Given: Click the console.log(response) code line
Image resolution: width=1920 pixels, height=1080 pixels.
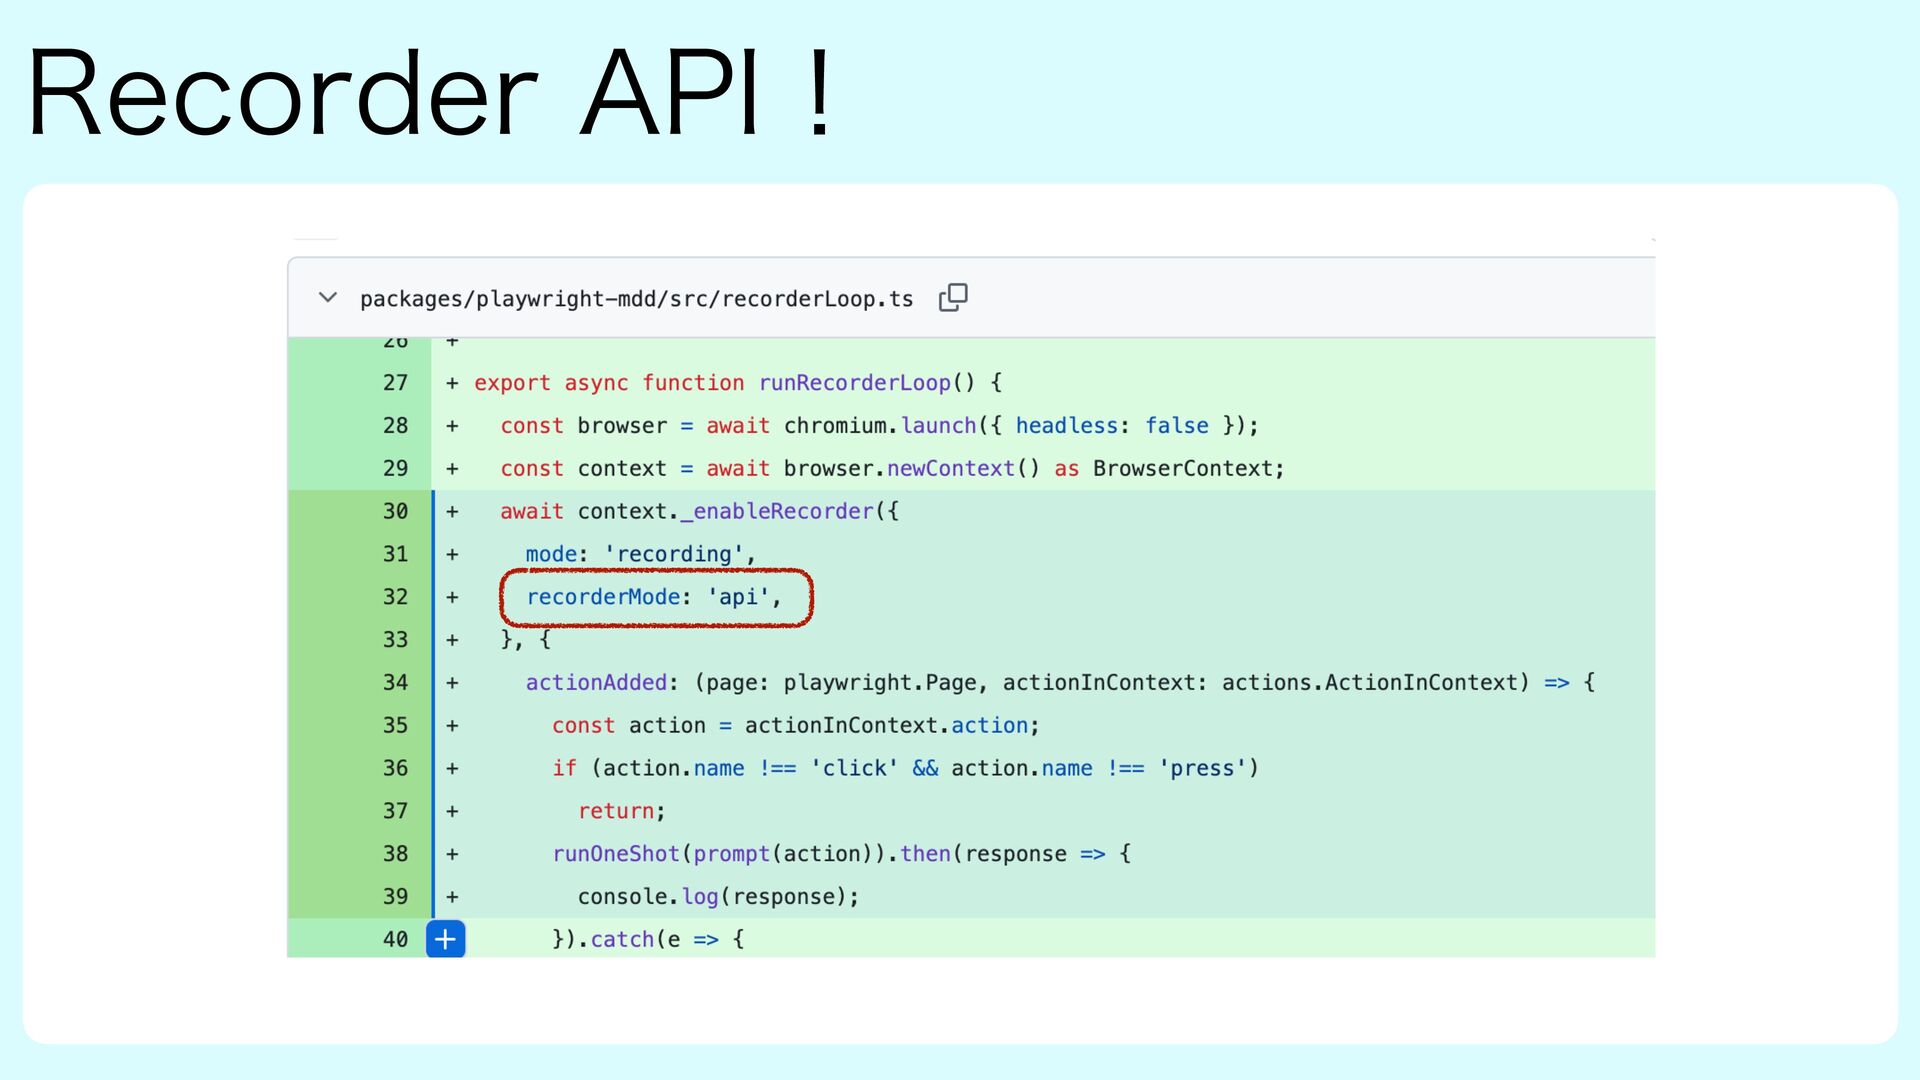Looking at the screenshot, I should pyautogui.click(x=717, y=897).
